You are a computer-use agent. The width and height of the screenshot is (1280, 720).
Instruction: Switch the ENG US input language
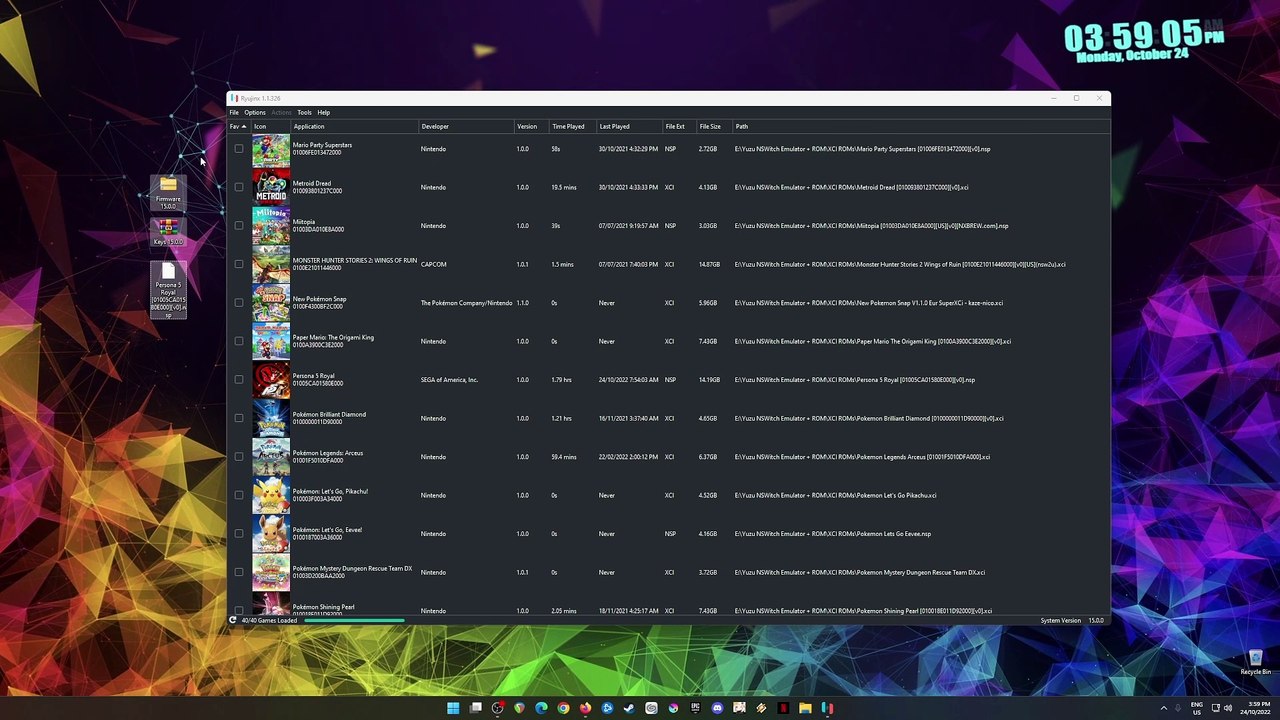pyautogui.click(x=1197, y=708)
